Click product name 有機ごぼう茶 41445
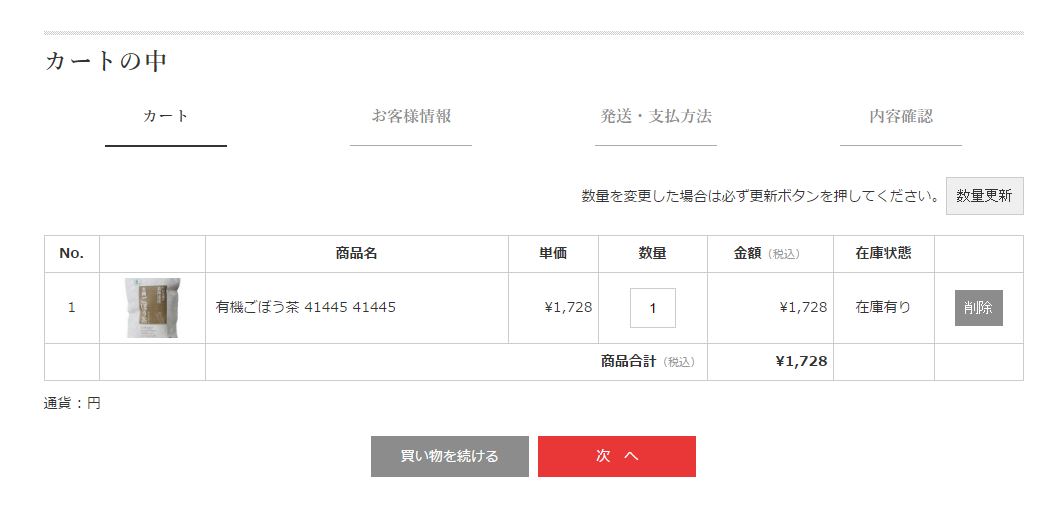This screenshot has height=526, width=1053. click(306, 307)
